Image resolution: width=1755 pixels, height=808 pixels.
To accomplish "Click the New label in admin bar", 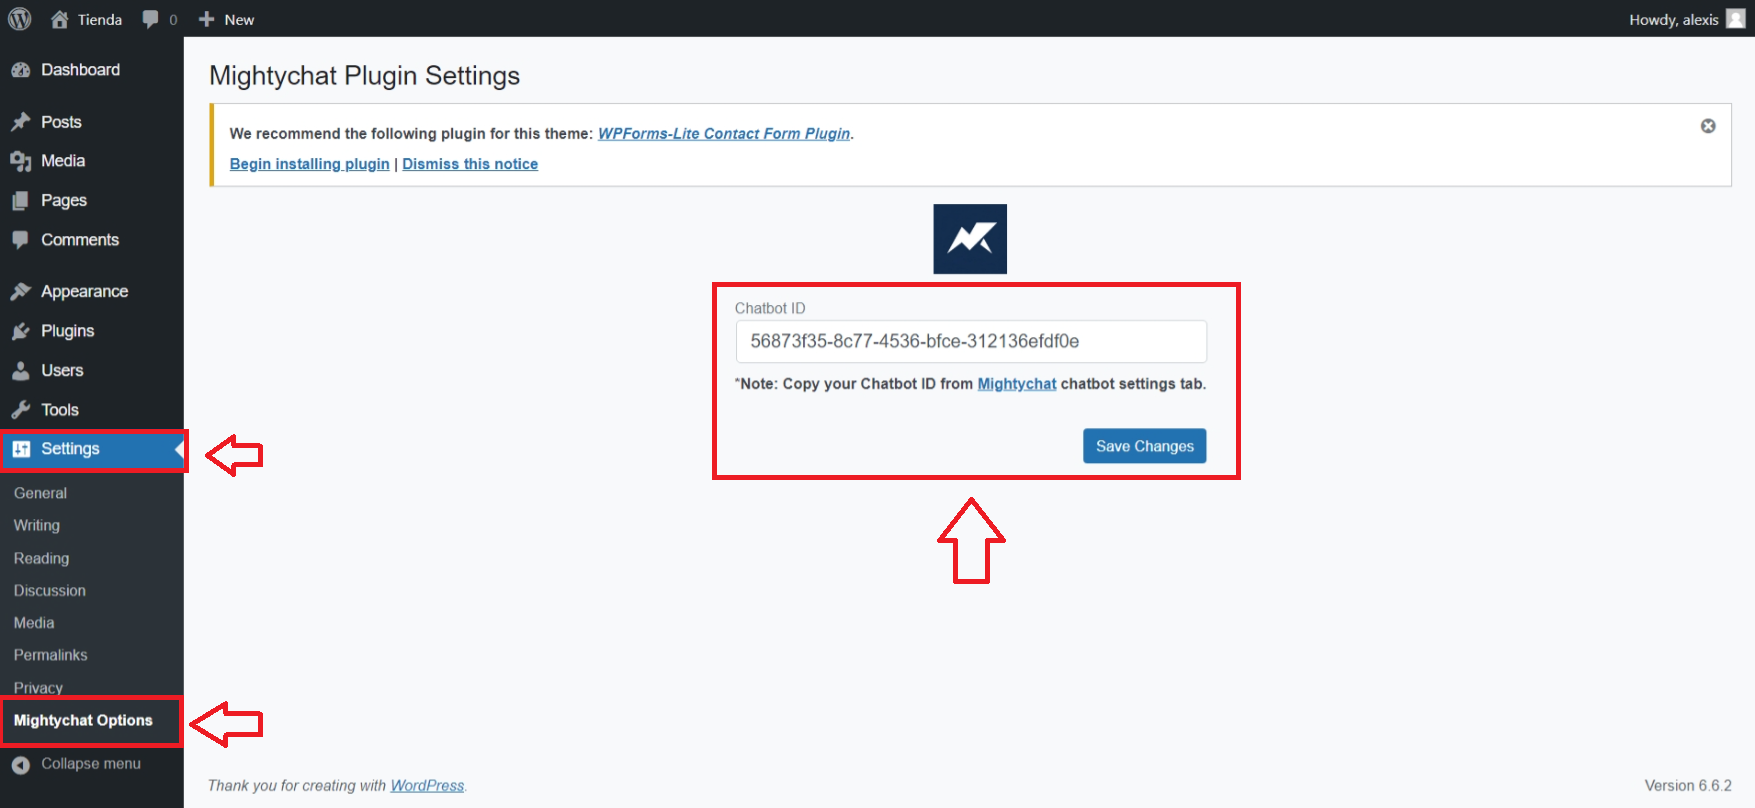I will point(239,19).
